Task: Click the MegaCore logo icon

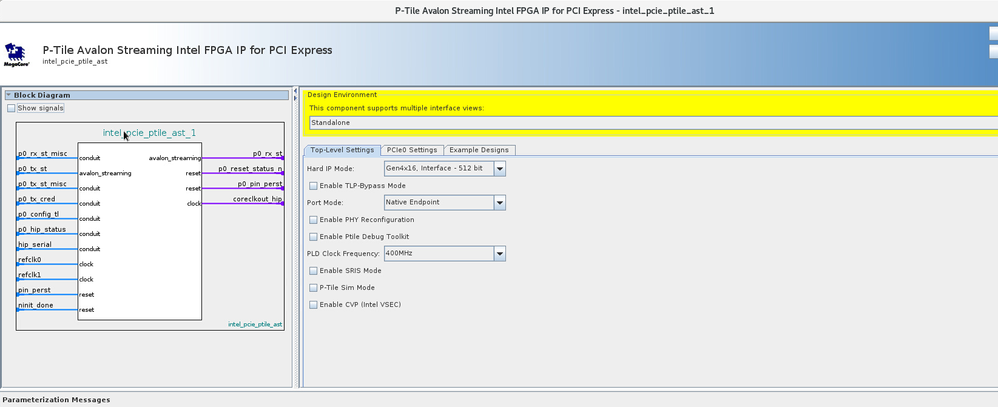Action: 15,55
